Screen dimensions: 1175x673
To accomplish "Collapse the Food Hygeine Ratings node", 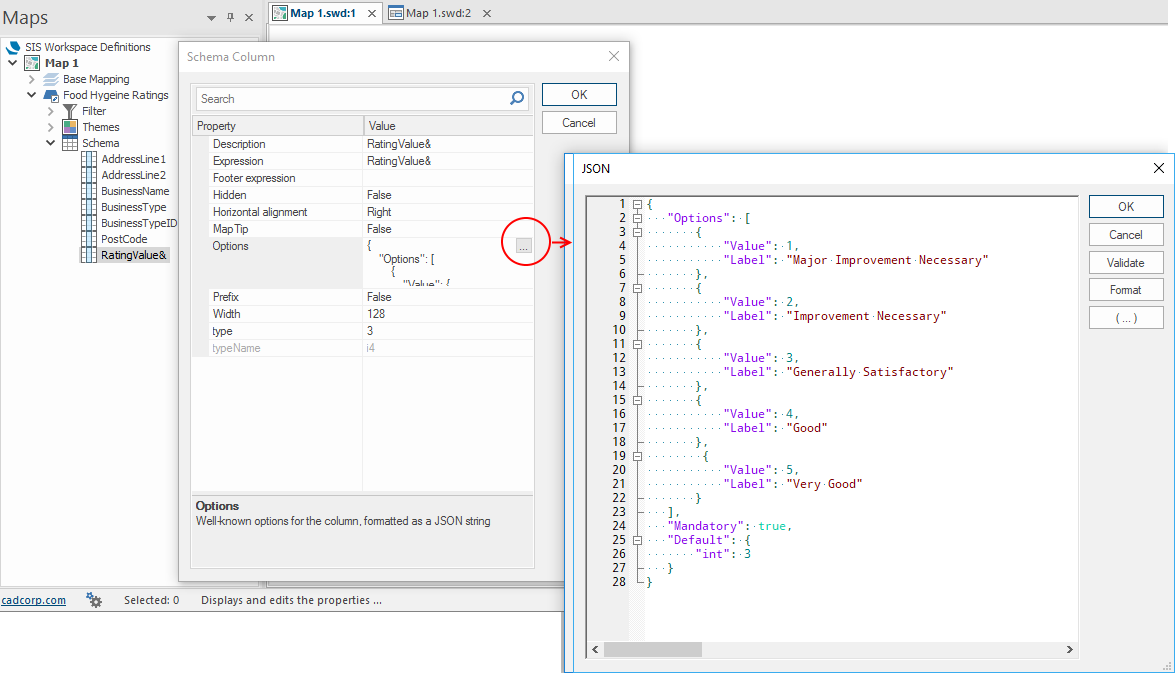I will tap(31, 95).
